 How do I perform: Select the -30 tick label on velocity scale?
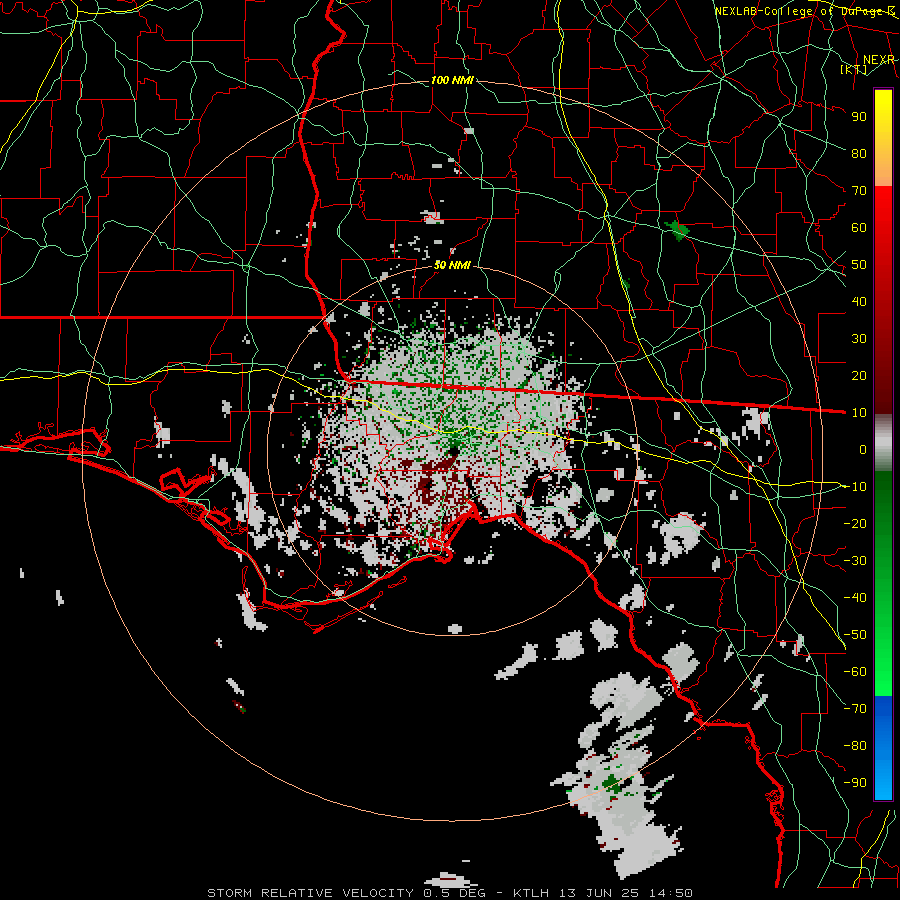(x=855, y=561)
